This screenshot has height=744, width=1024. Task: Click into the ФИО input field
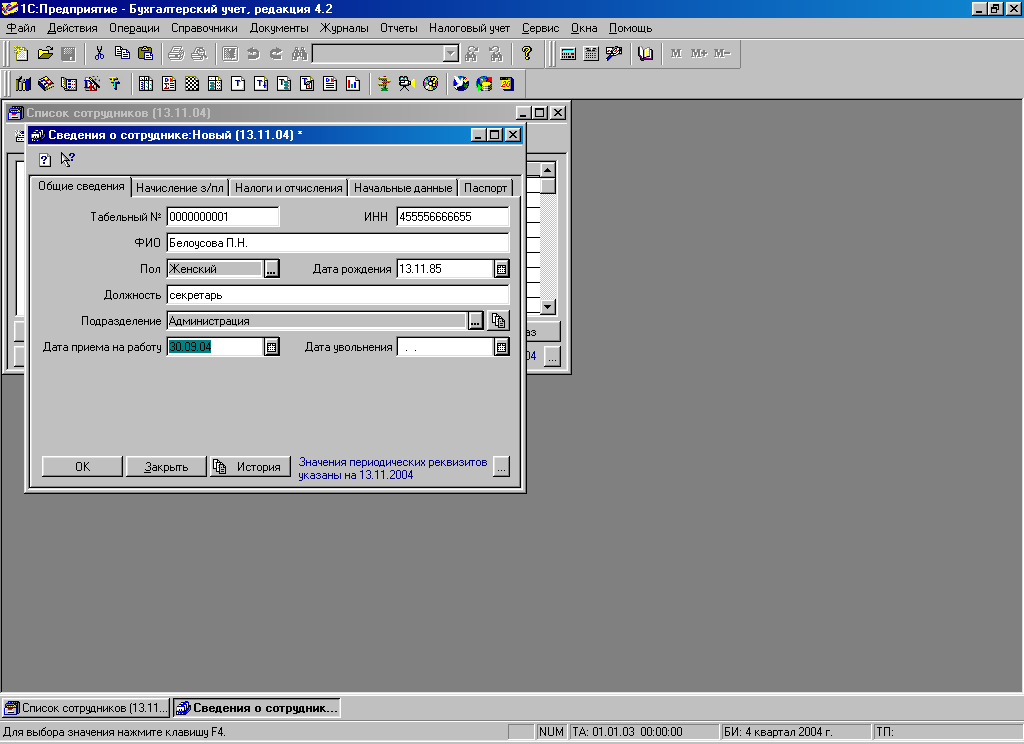point(338,243)
